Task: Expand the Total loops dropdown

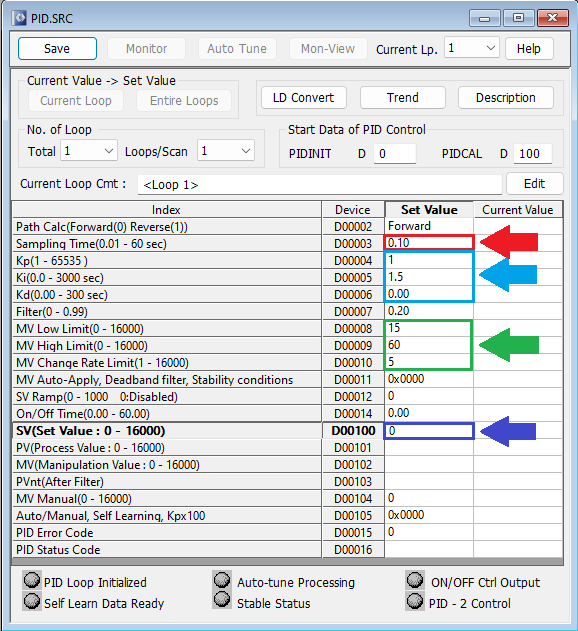Action: point(89,151)
